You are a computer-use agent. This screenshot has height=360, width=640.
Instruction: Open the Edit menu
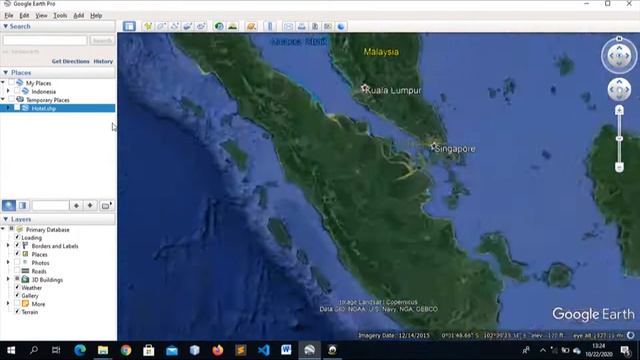click(x=24, y=16)
